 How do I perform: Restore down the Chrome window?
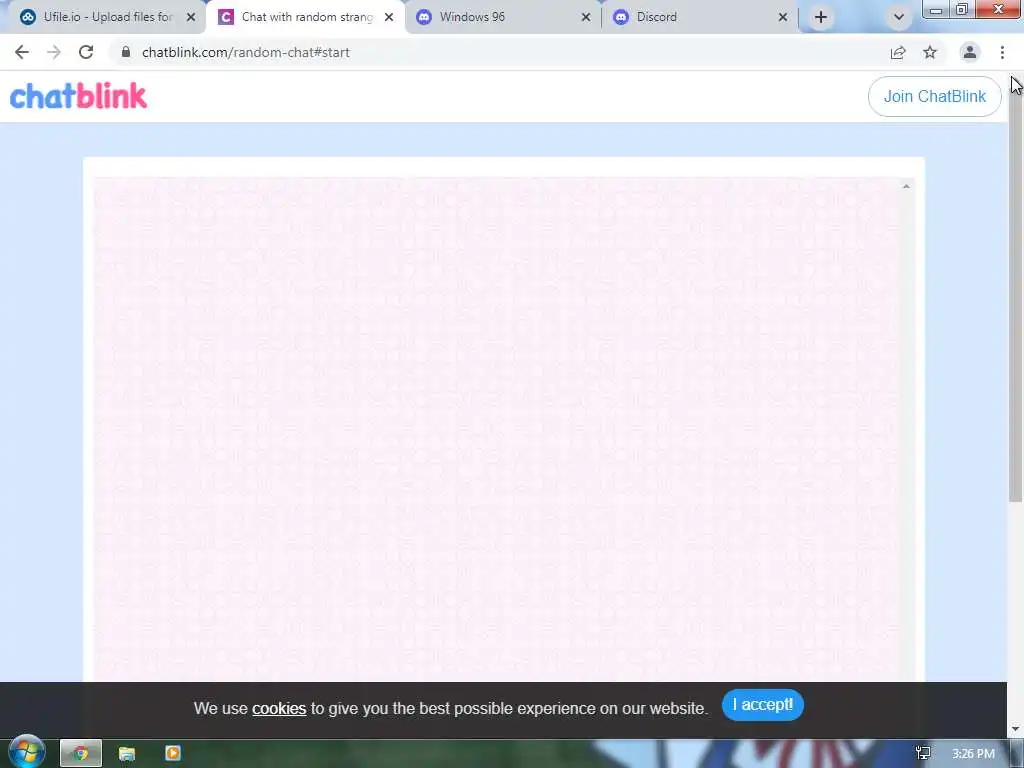[x=962, y=10]
